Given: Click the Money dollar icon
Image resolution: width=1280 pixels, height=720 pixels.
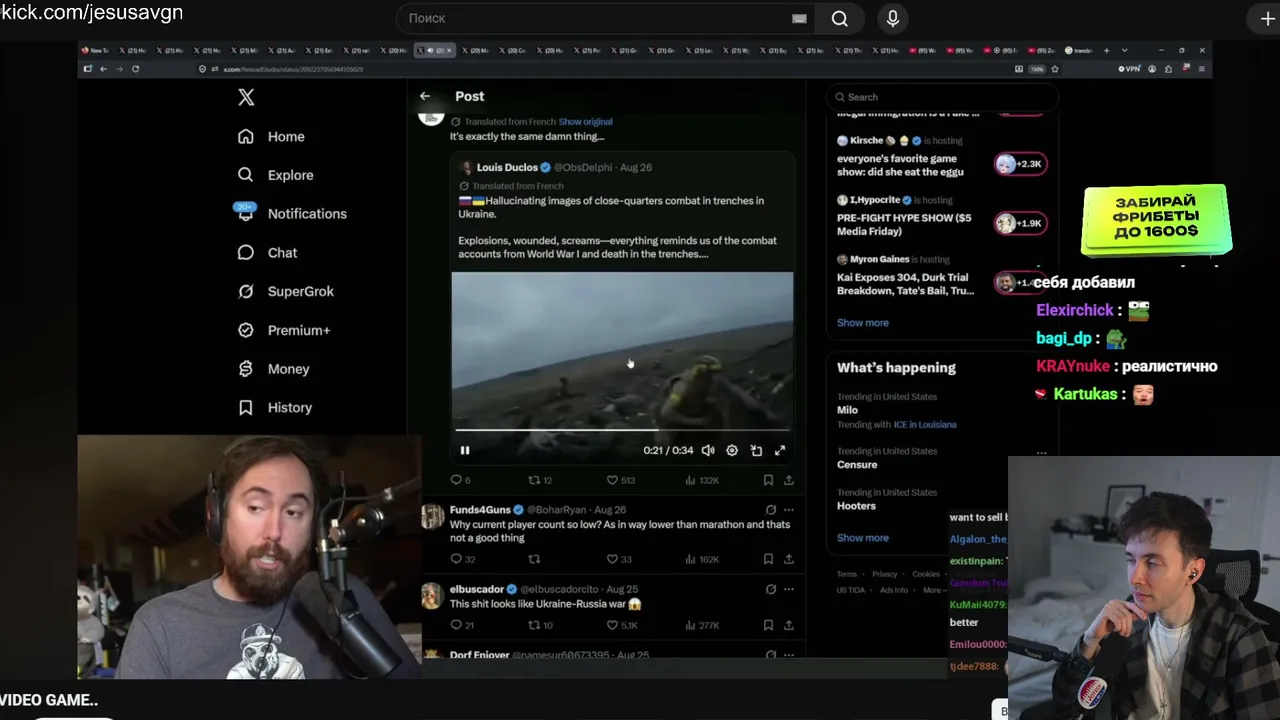Looking at the screenshot, I should (245, 369).
